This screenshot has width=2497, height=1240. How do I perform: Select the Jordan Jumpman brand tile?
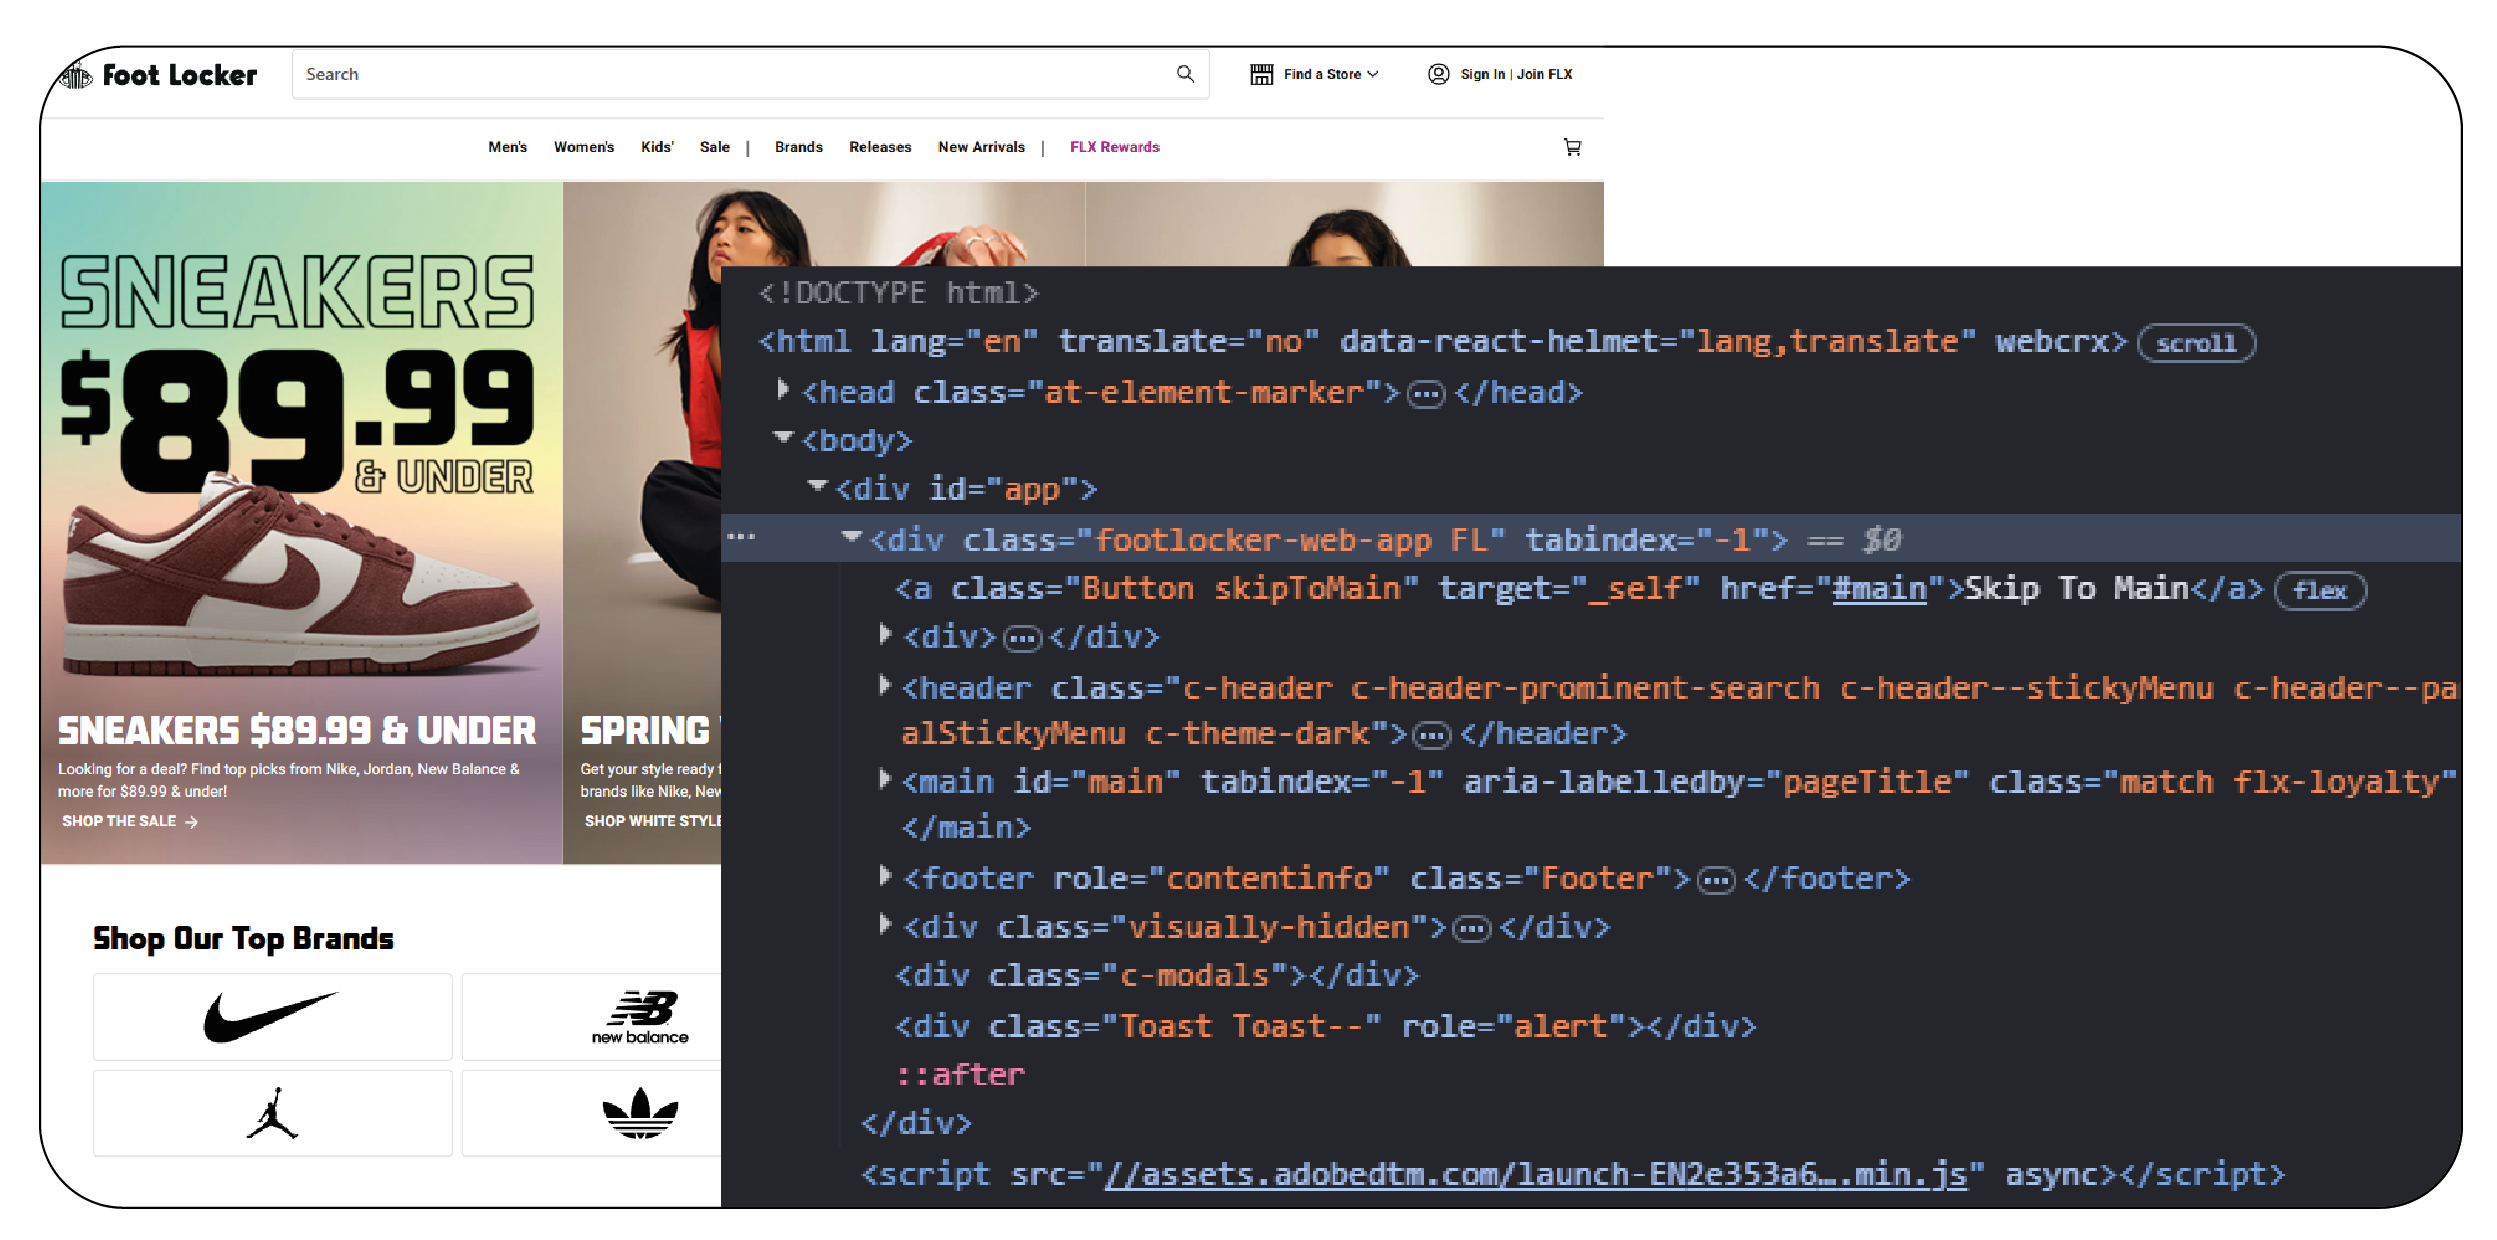pos(272,1113)
